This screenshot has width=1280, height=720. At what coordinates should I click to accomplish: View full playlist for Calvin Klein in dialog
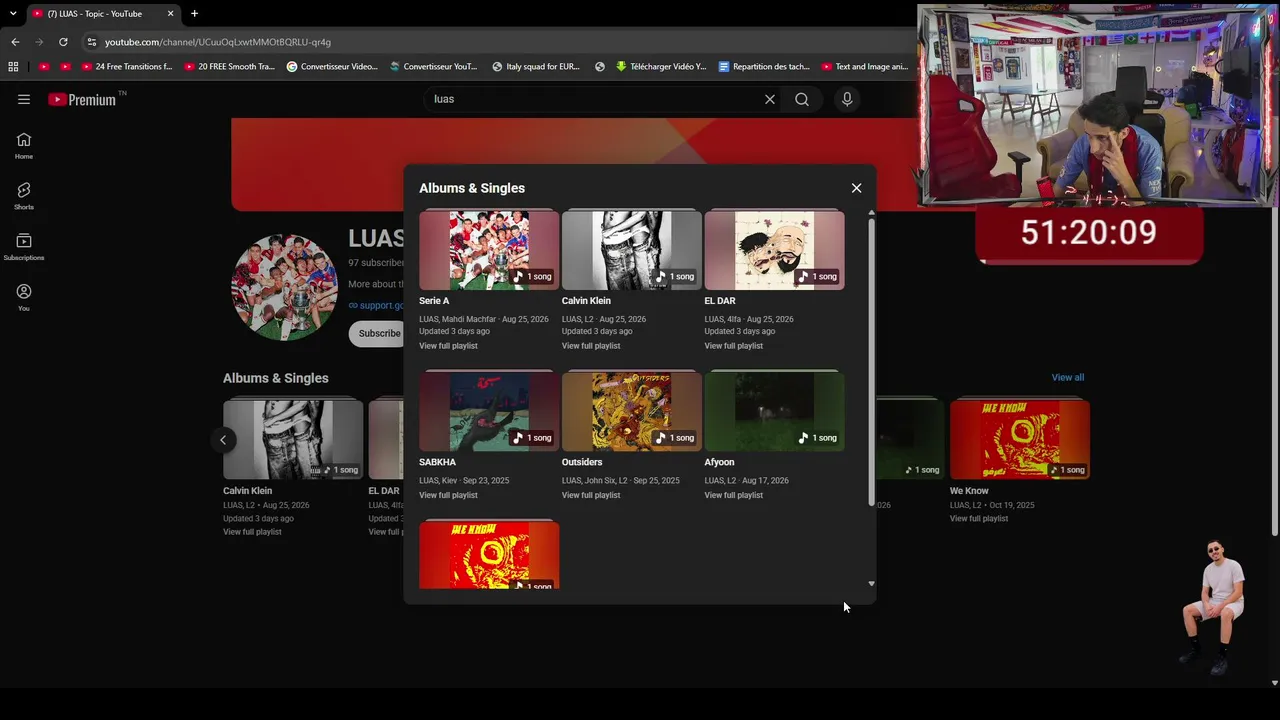click(591, 346)
